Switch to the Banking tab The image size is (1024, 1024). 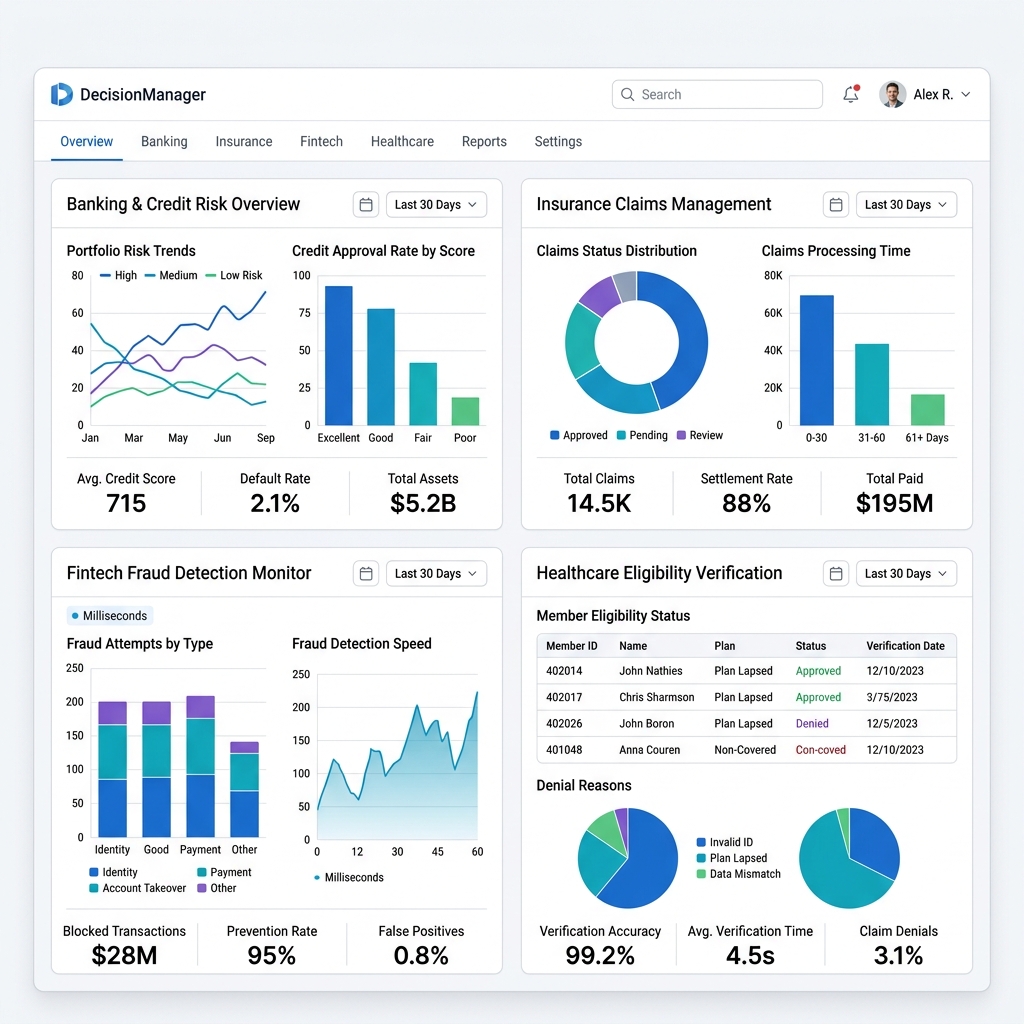(164, 142)
